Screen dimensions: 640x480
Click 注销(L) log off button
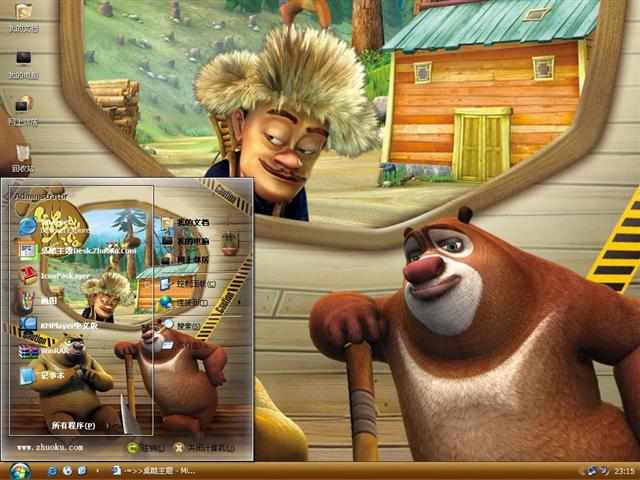click(145, 448)
